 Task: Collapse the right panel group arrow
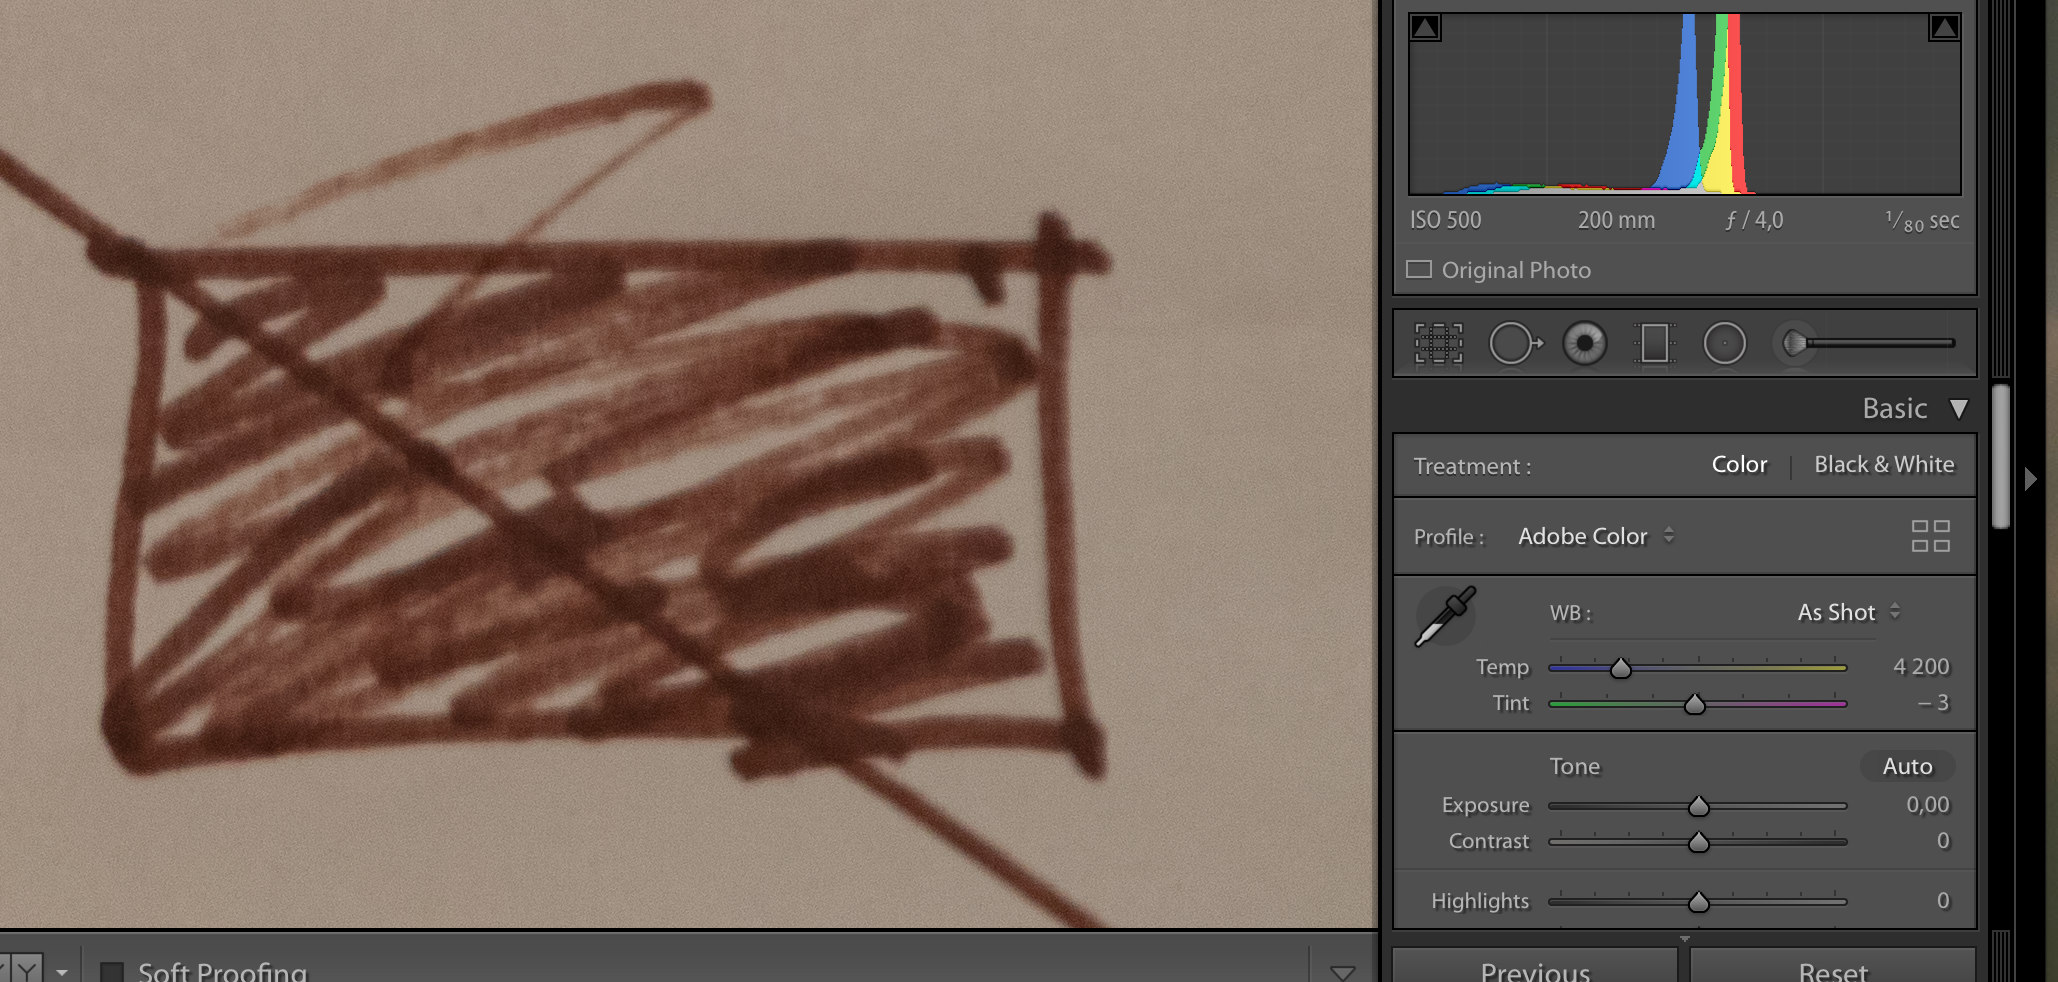point(2030,479)
